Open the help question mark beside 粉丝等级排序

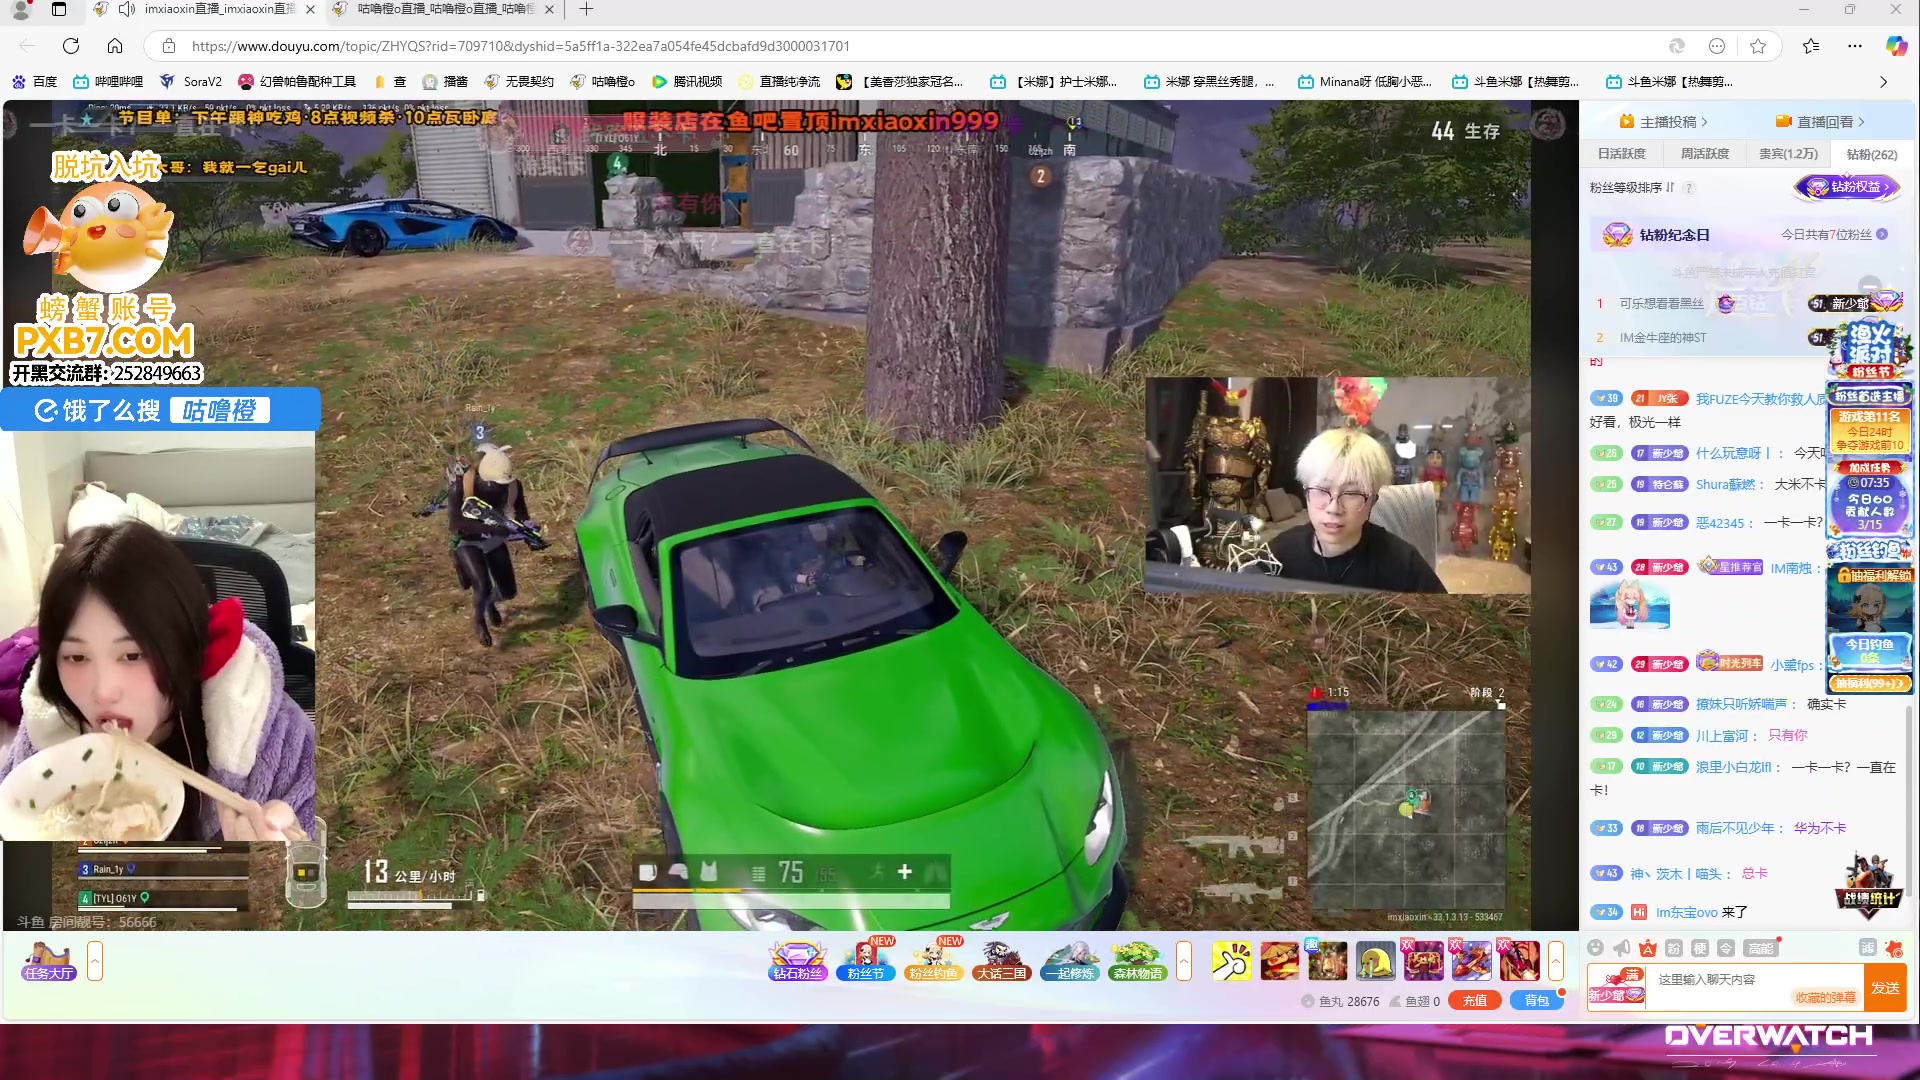click(1689, 188)
